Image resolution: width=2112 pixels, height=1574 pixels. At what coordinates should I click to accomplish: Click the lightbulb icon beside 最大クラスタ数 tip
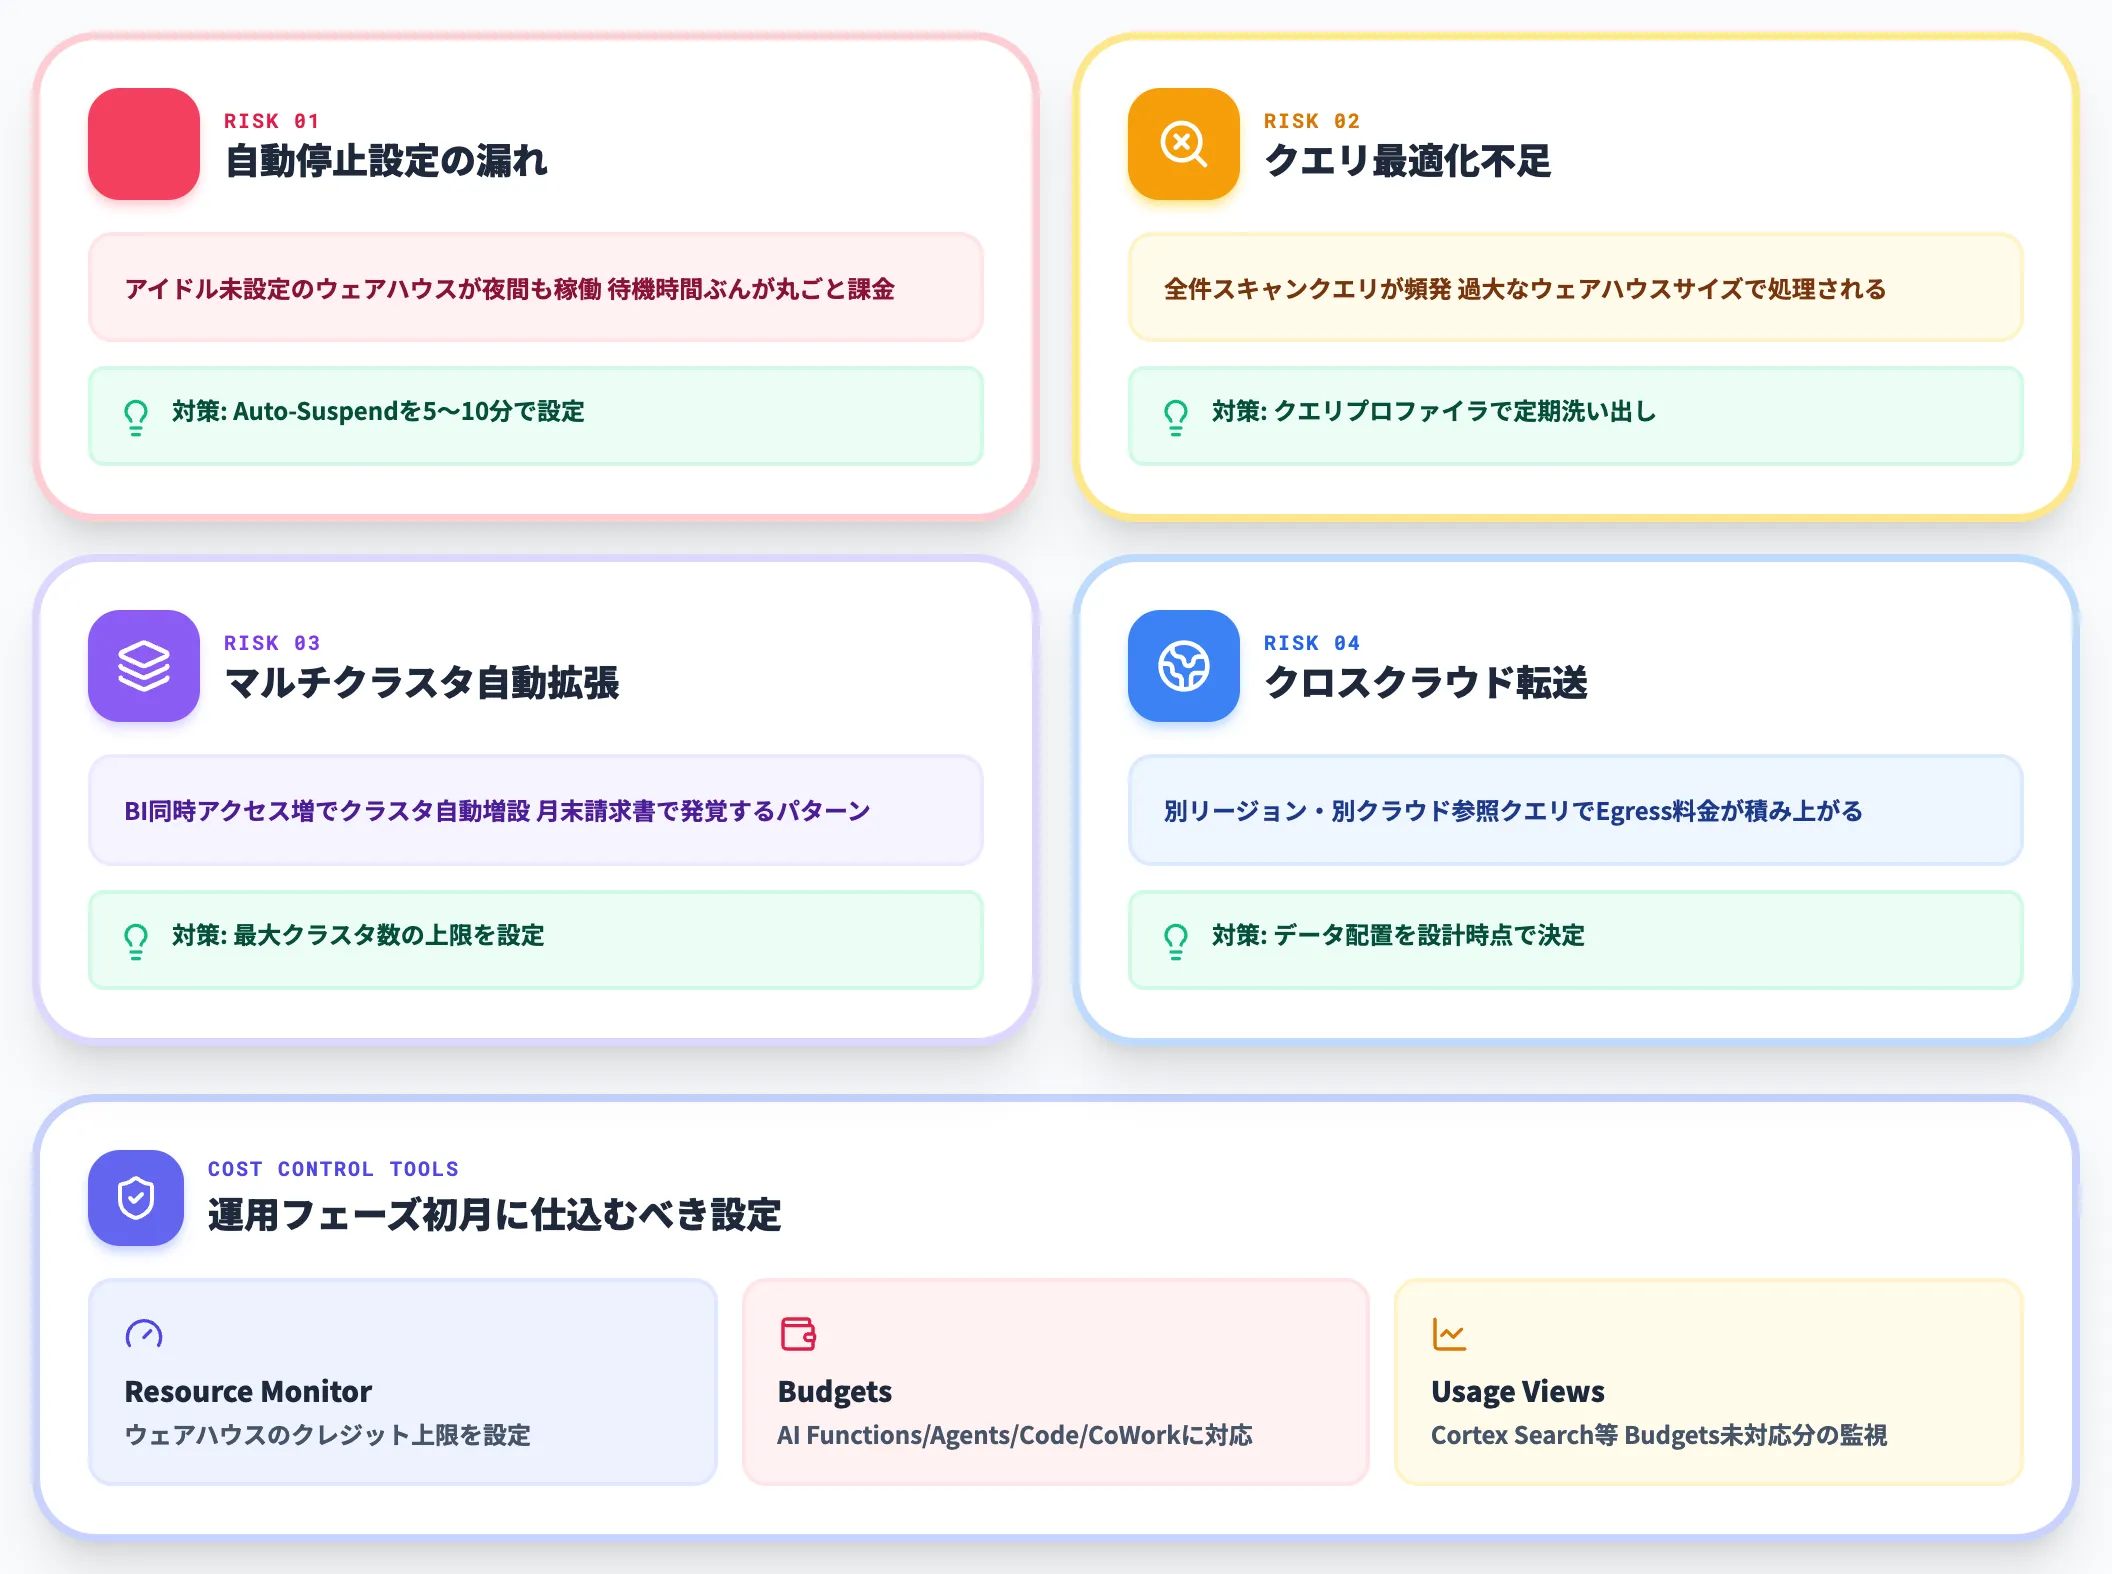(136, 941)
